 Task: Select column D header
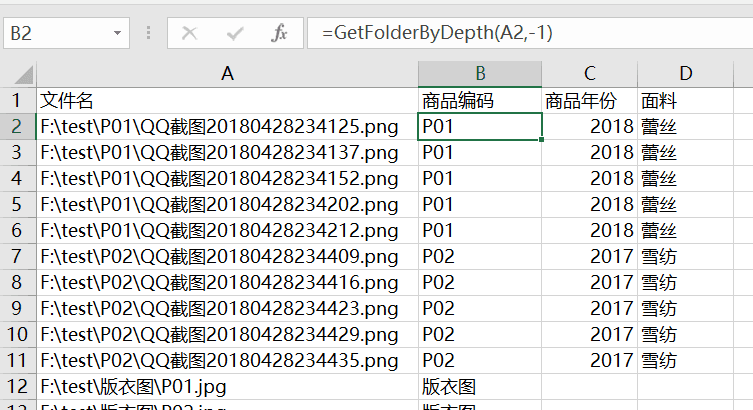686,74
